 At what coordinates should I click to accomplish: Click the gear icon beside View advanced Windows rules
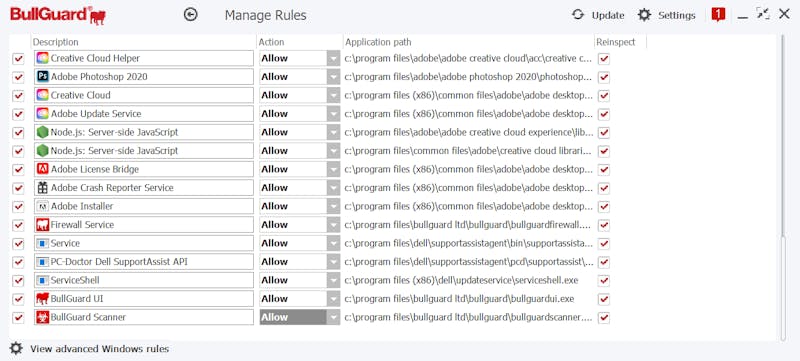16,348
